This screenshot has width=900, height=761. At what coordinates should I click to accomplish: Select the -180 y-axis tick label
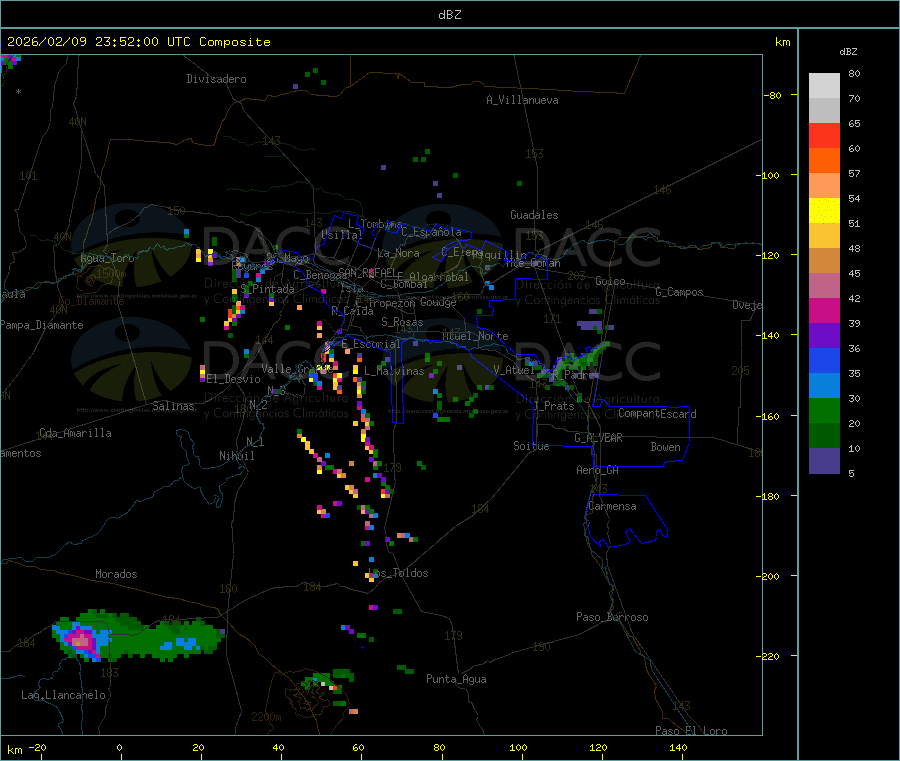tap(770, 496)
